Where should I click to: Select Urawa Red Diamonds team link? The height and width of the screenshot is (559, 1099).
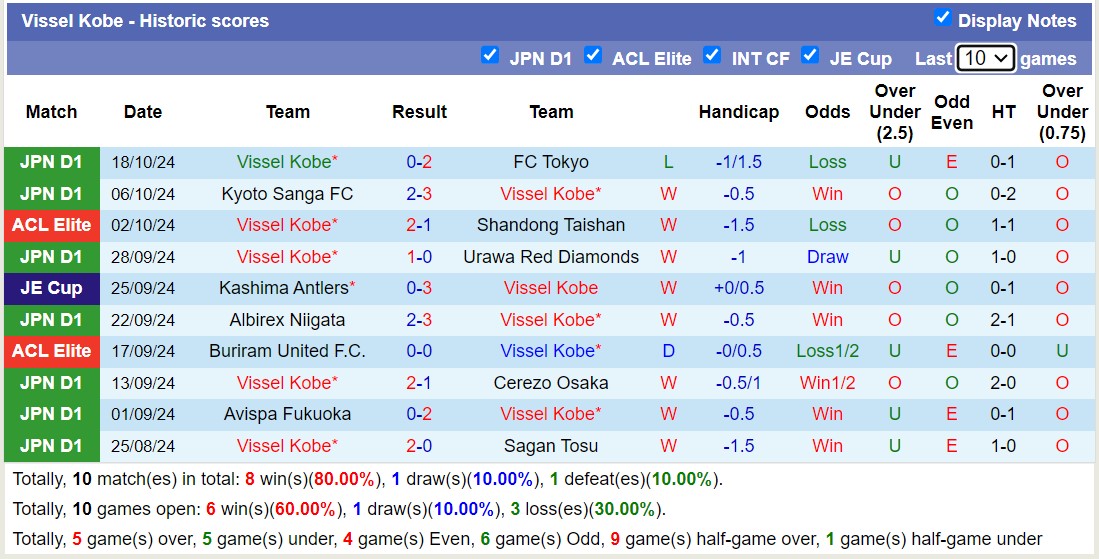[551, 257]
